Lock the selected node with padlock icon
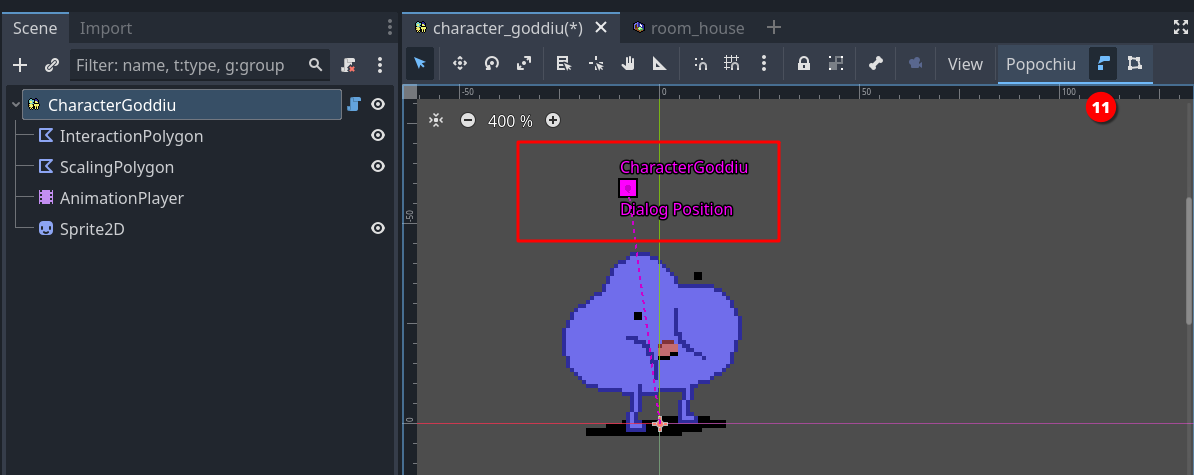Image resolution: width=1194 pixels, height=475 pixels. tap(803, 64)
